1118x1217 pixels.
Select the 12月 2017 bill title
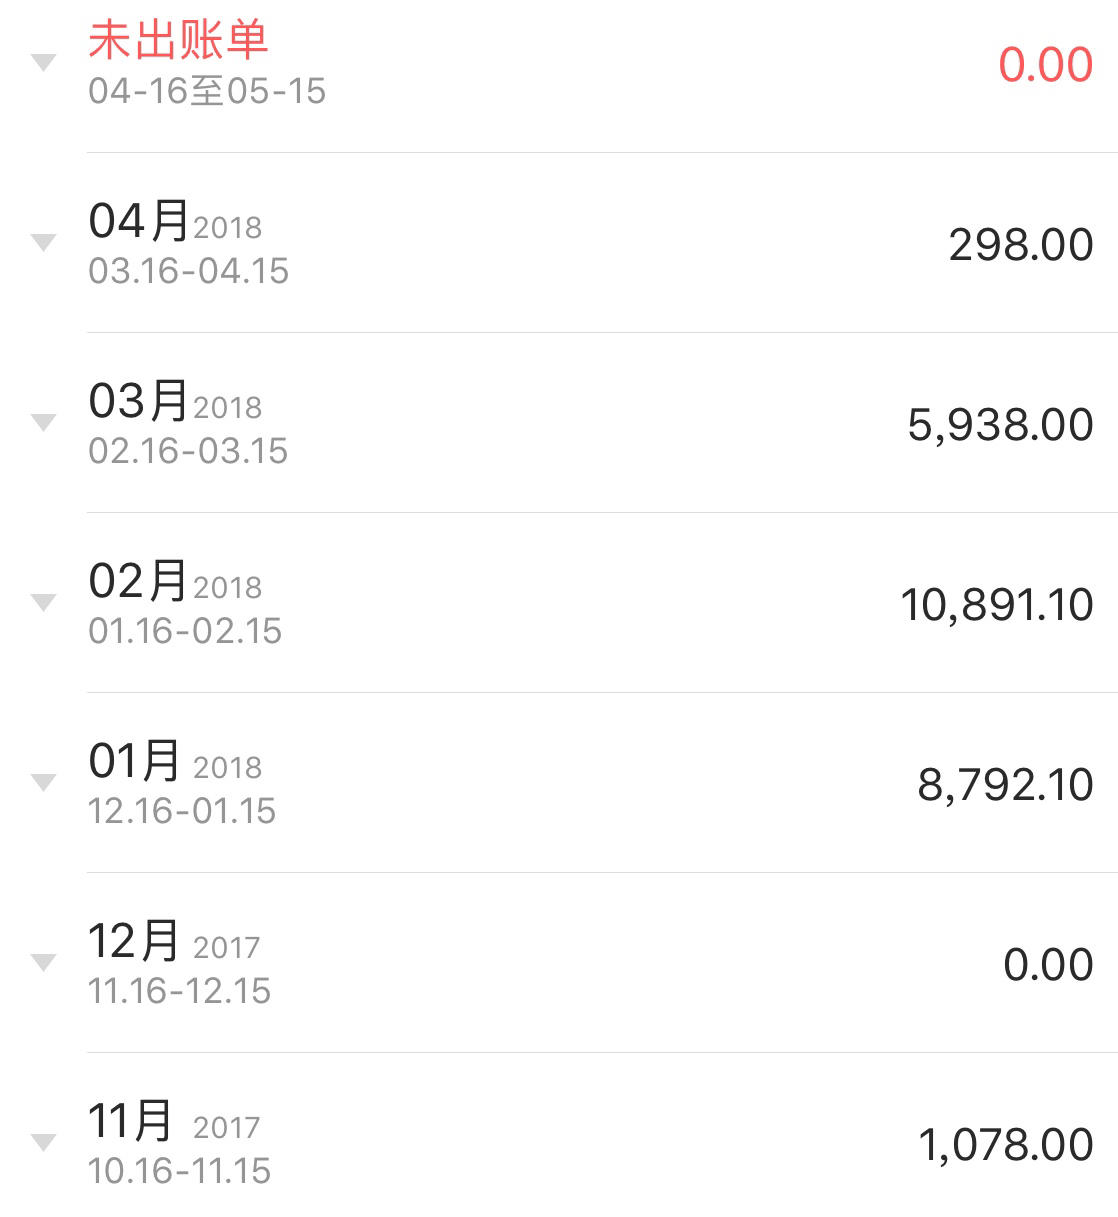tap(174, 941)
